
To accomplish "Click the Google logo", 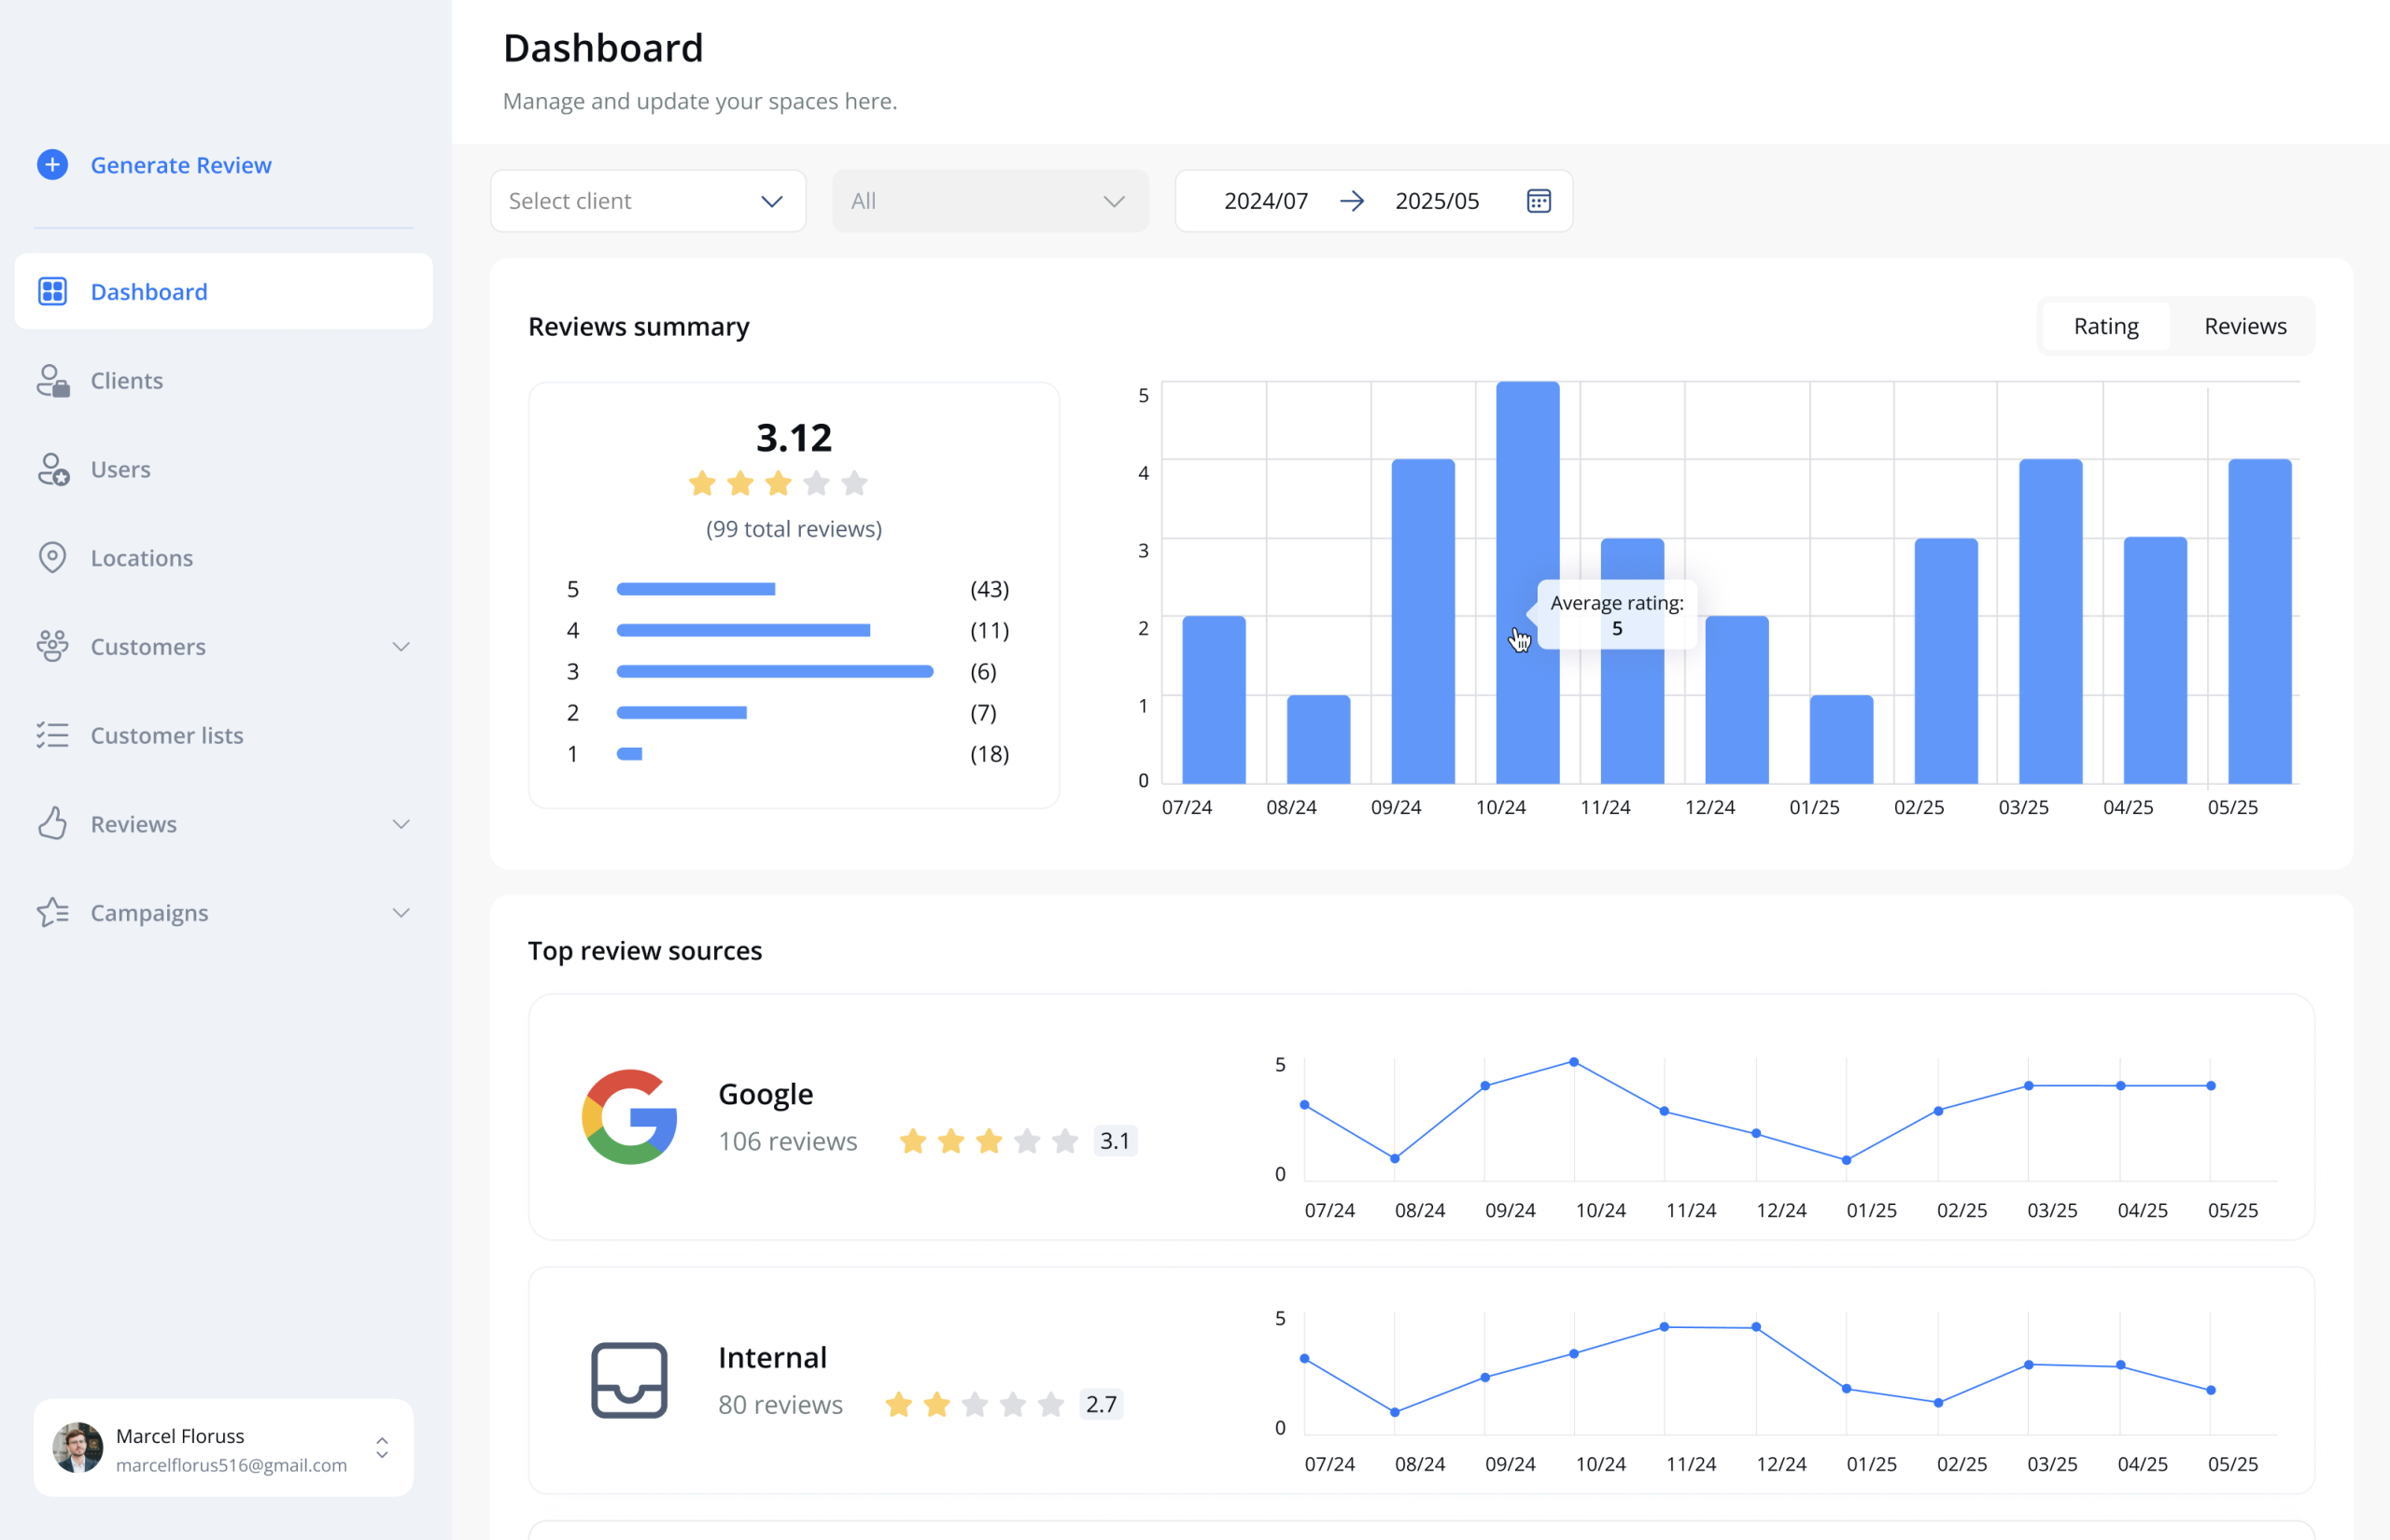I will point(629,1117).
